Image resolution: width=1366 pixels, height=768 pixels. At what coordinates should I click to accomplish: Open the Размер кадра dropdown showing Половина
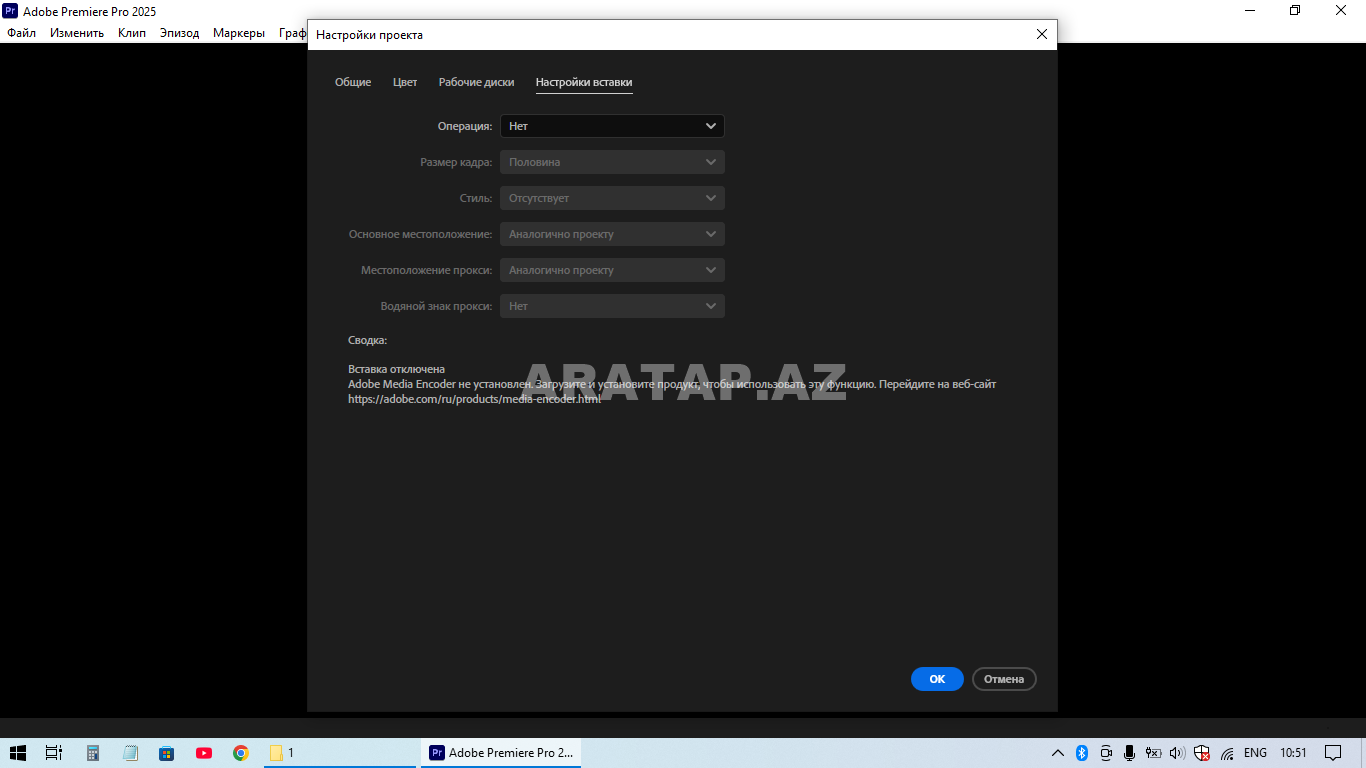[612, 162]
